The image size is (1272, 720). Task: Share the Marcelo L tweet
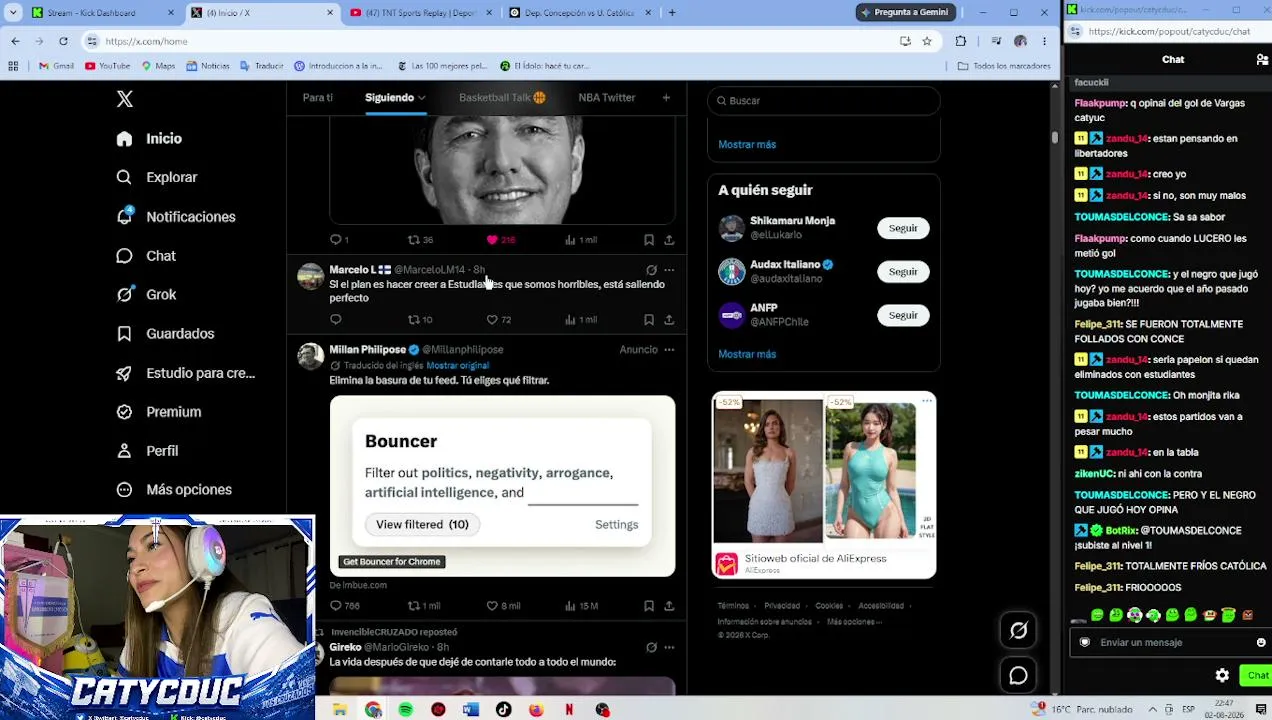(669, 319)
